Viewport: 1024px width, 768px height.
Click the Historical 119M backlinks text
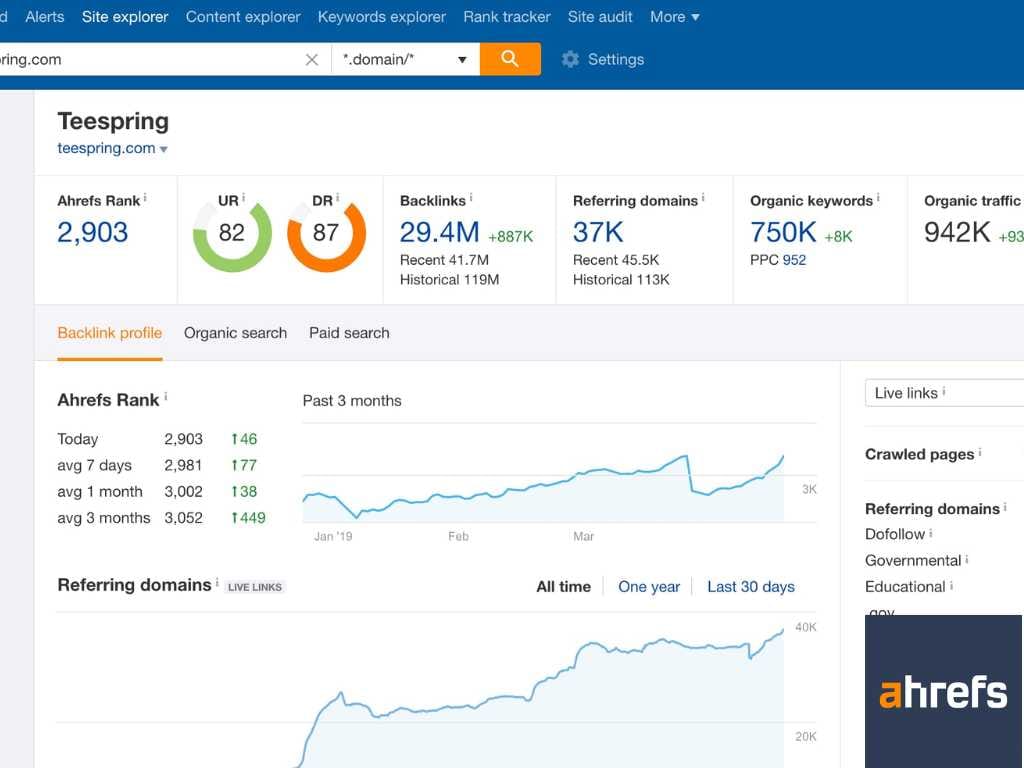449,280
